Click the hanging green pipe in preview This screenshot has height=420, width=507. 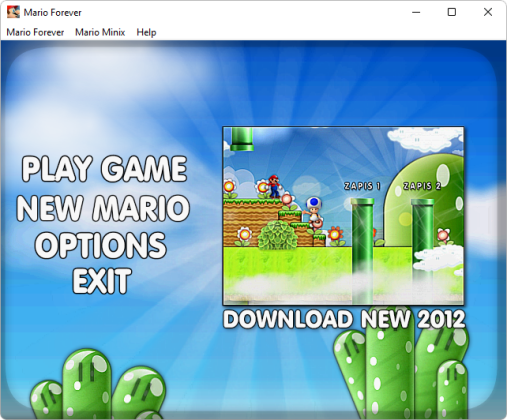tap(242, 139)
